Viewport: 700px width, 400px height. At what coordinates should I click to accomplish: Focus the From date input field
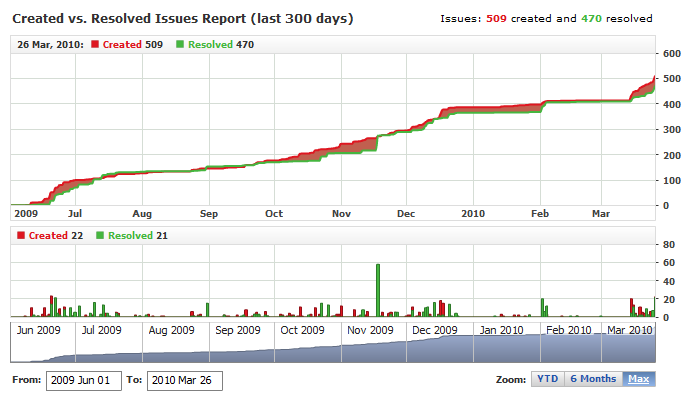pyautogui.click(x=84, y=380)
